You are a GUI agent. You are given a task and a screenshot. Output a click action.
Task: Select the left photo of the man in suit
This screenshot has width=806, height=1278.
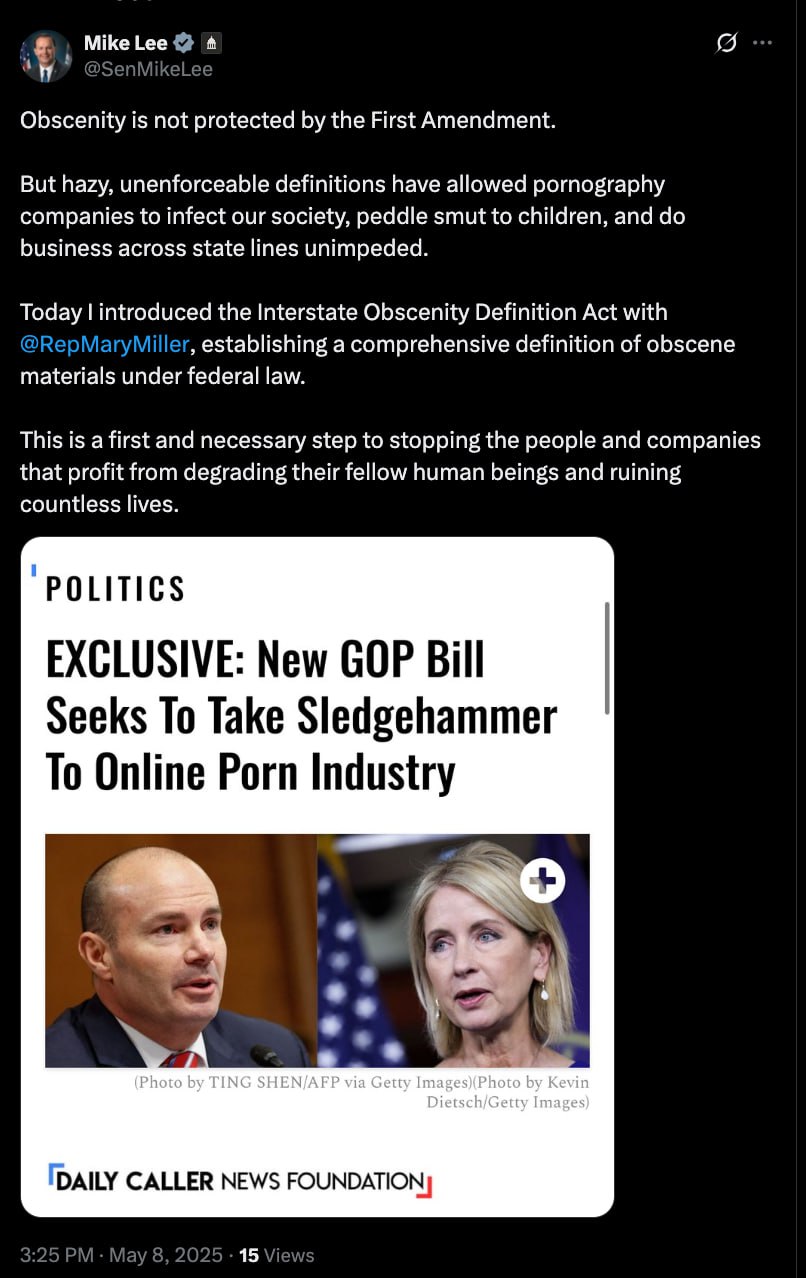181,951
